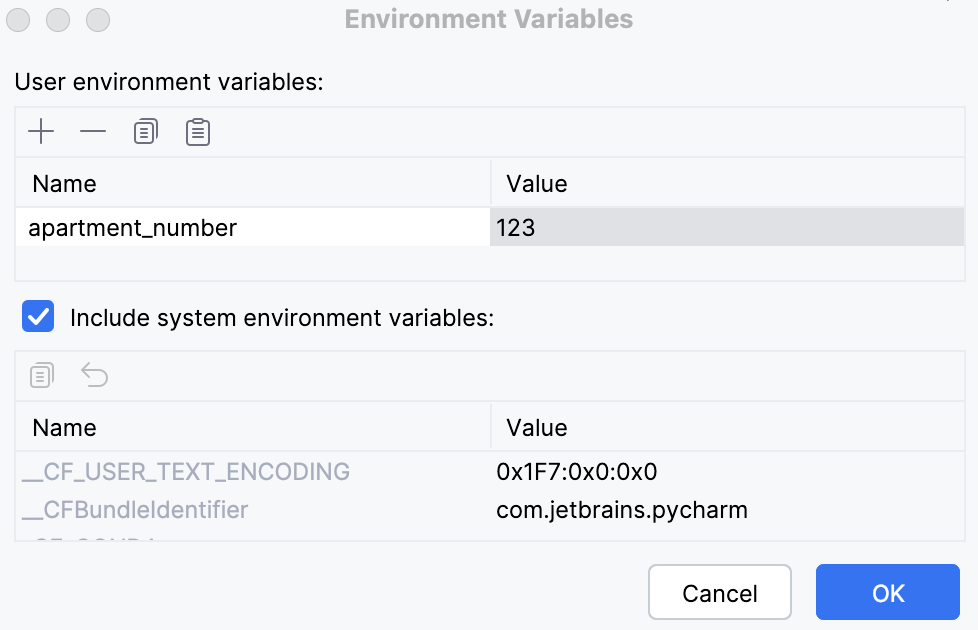Click the Value column header of system variables
The image size is (978, 630).
(x=536, y=427)
